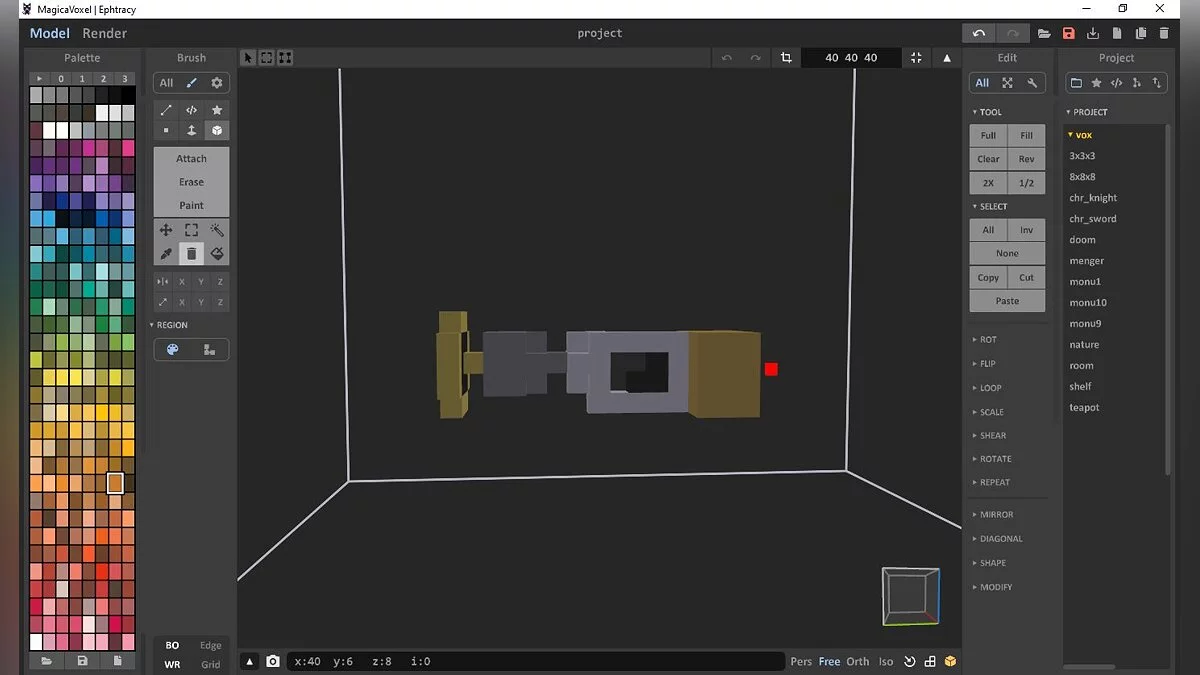Viewport: 1200px width, 675px height.
Task: Click the crop model size icon
Action: (786, 58)
